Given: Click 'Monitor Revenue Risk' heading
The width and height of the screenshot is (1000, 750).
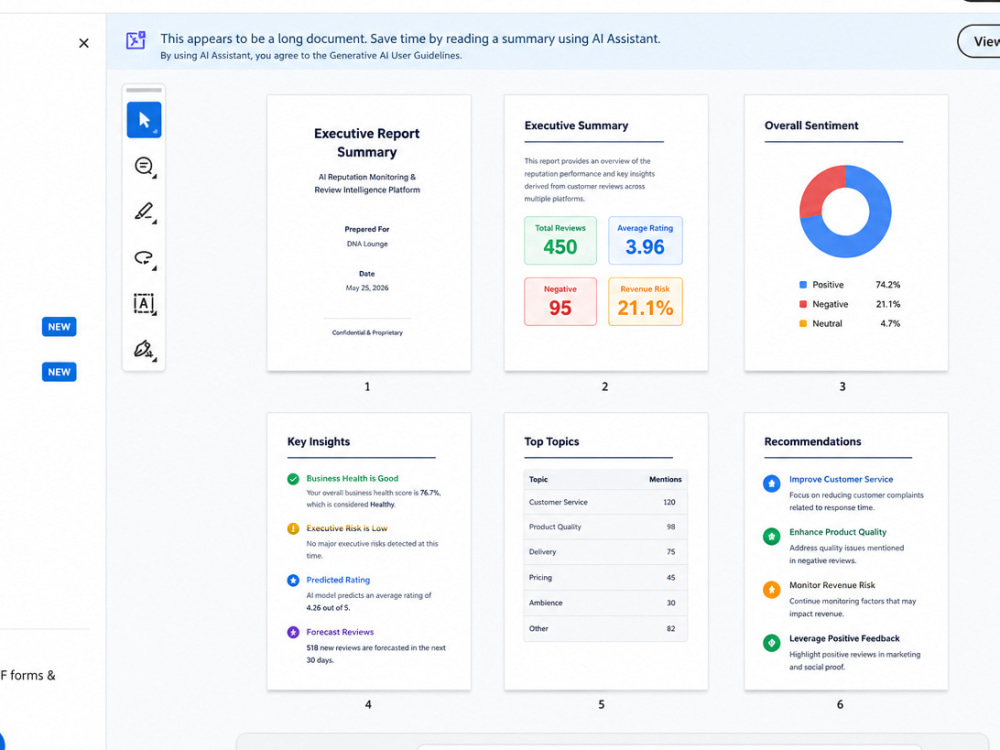Looking at the screenshot, I should tap(832, 585).
